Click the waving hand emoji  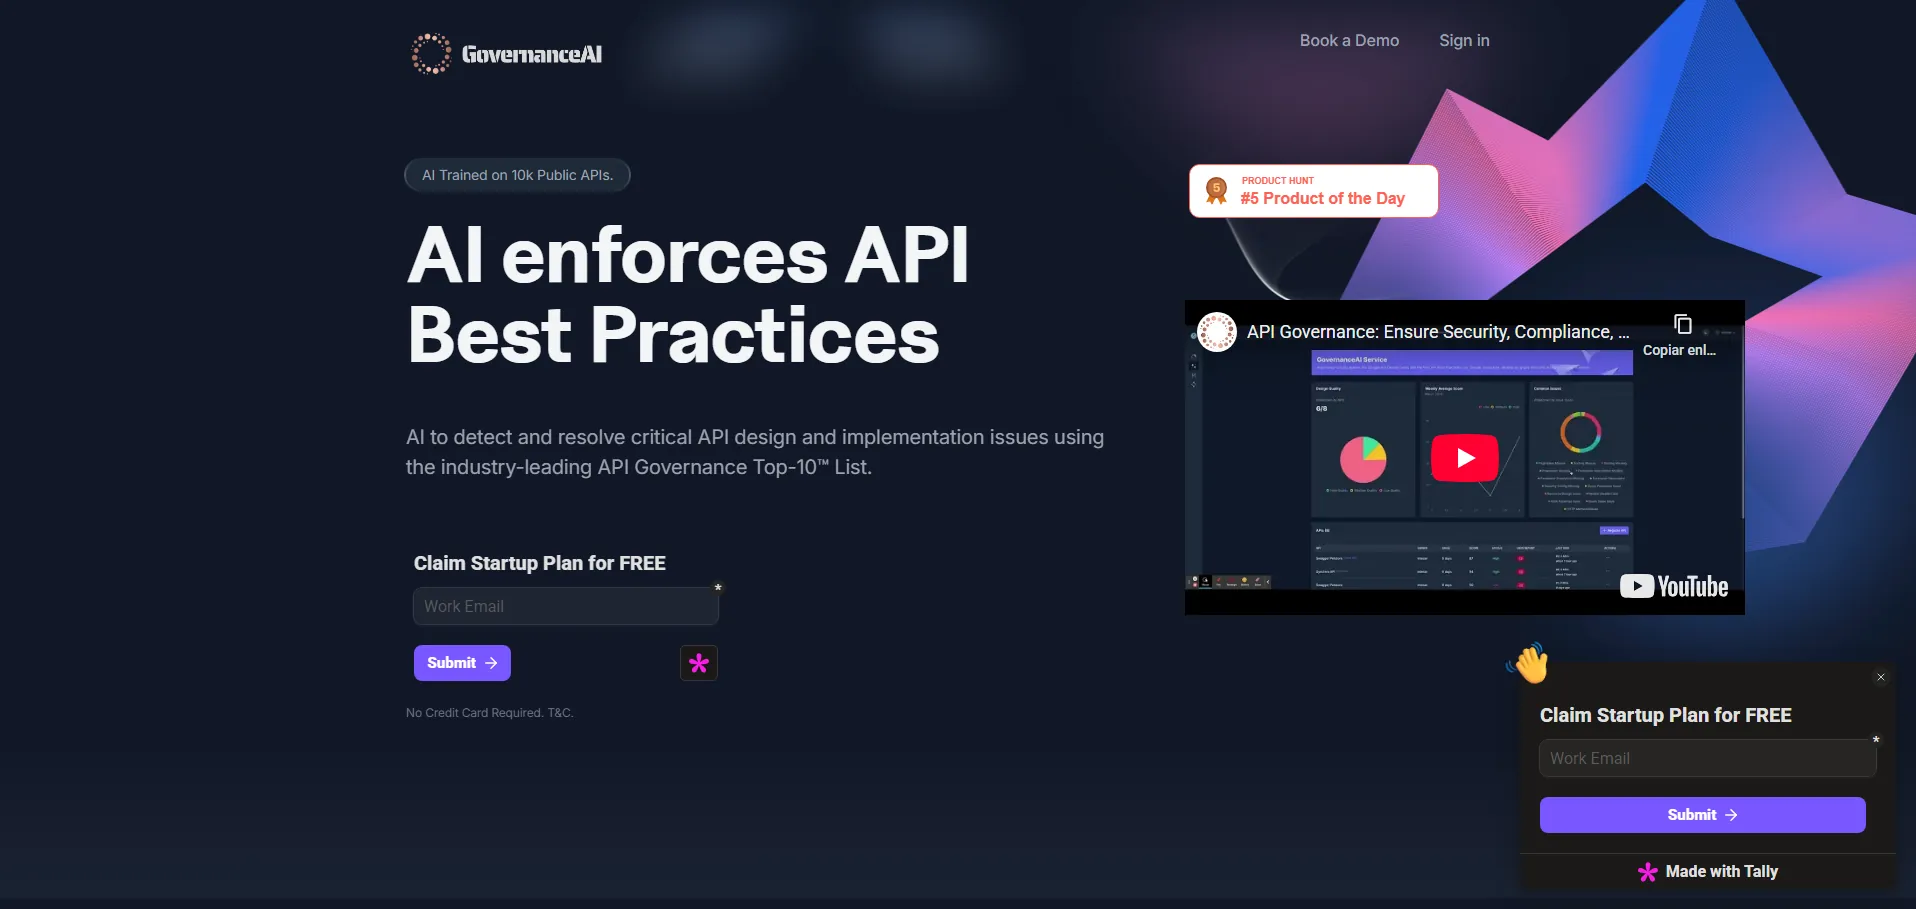[1530, 663]
